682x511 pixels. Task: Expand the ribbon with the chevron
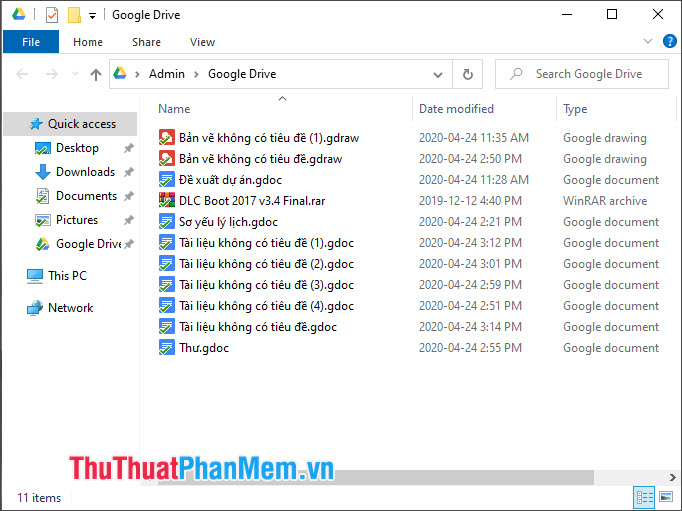click(648, 41)
